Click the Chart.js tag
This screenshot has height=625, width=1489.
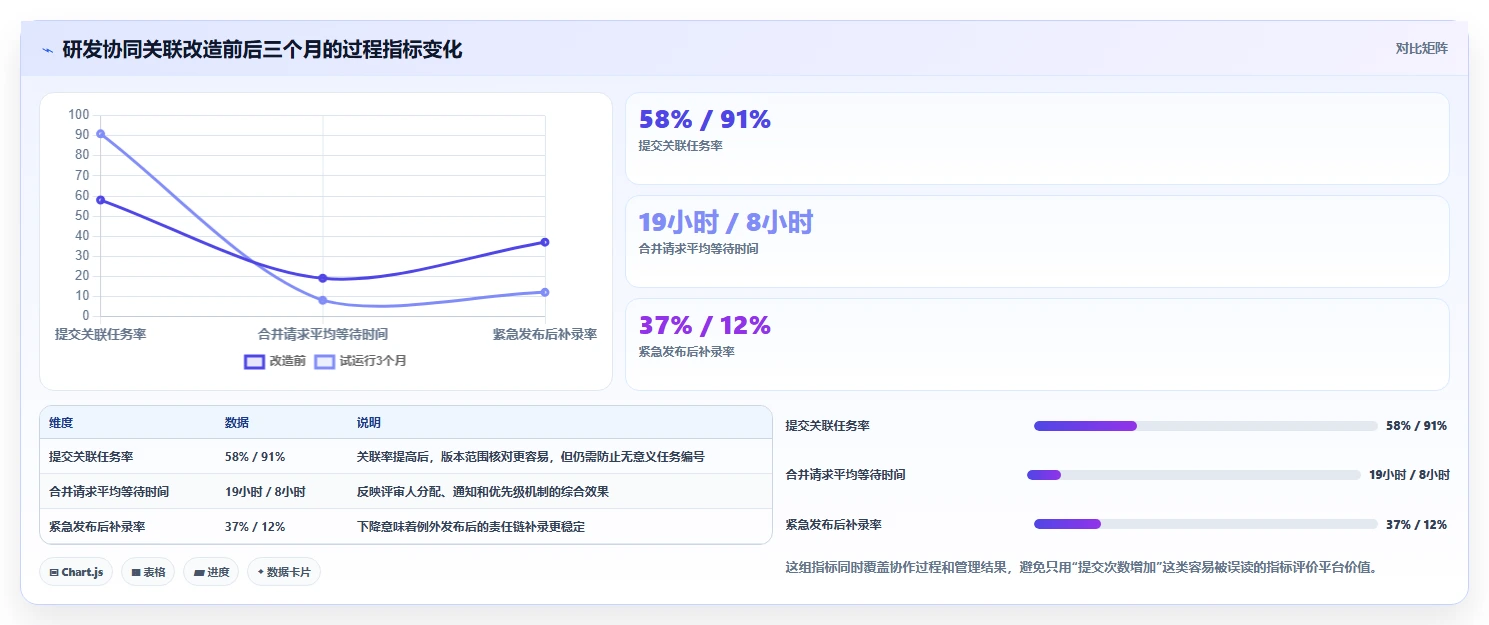[77, 572]
